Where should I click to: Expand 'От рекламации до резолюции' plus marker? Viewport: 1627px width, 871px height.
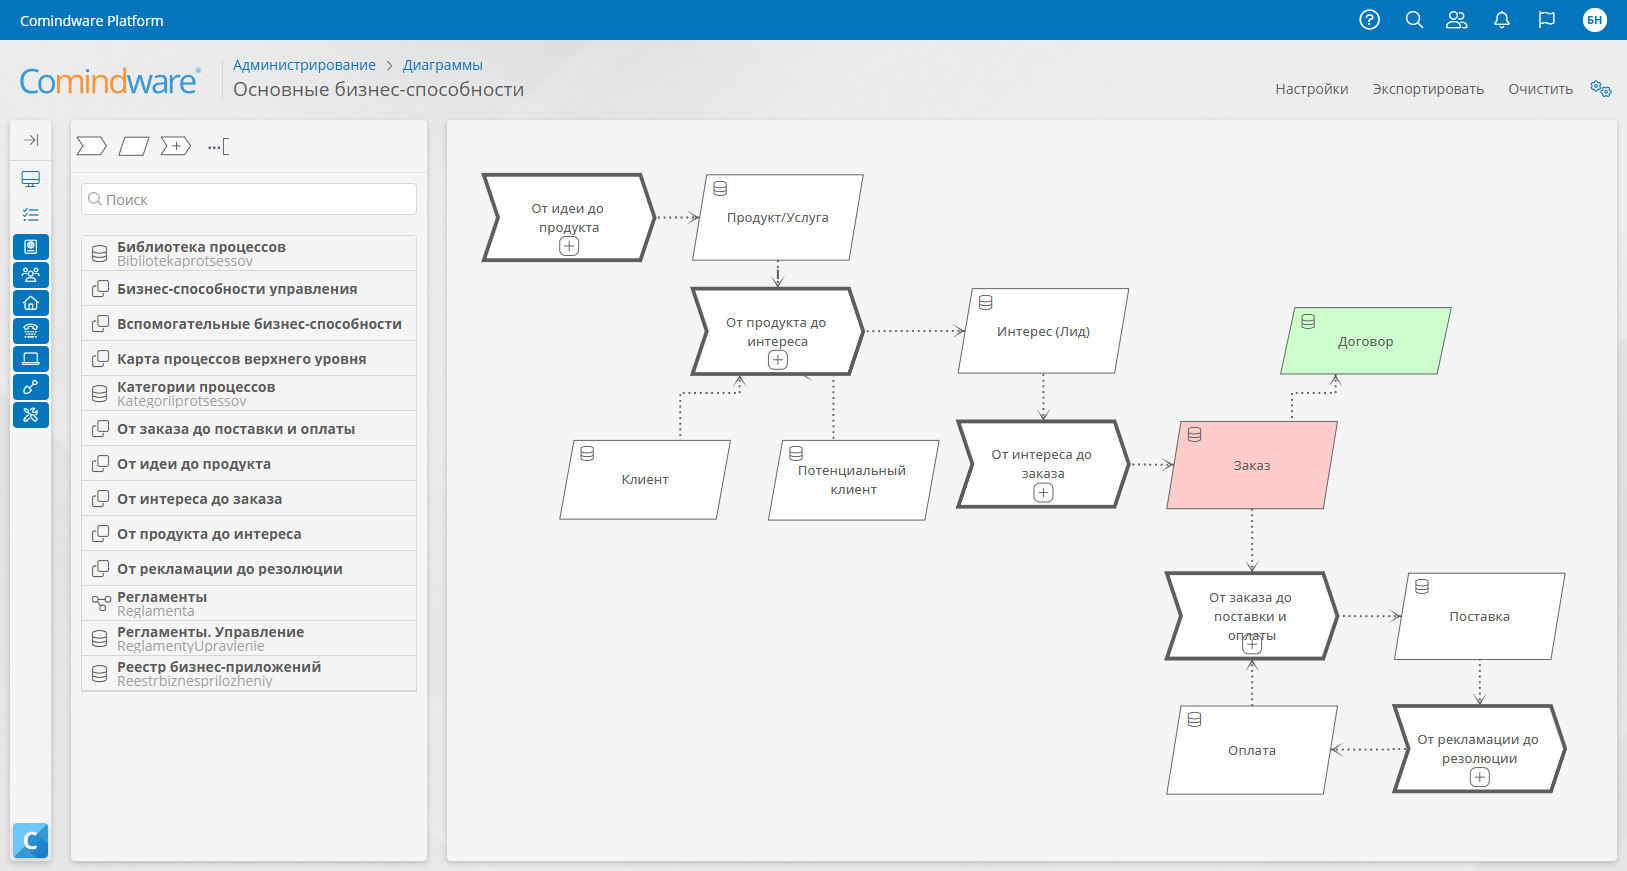coord(1479,777)
